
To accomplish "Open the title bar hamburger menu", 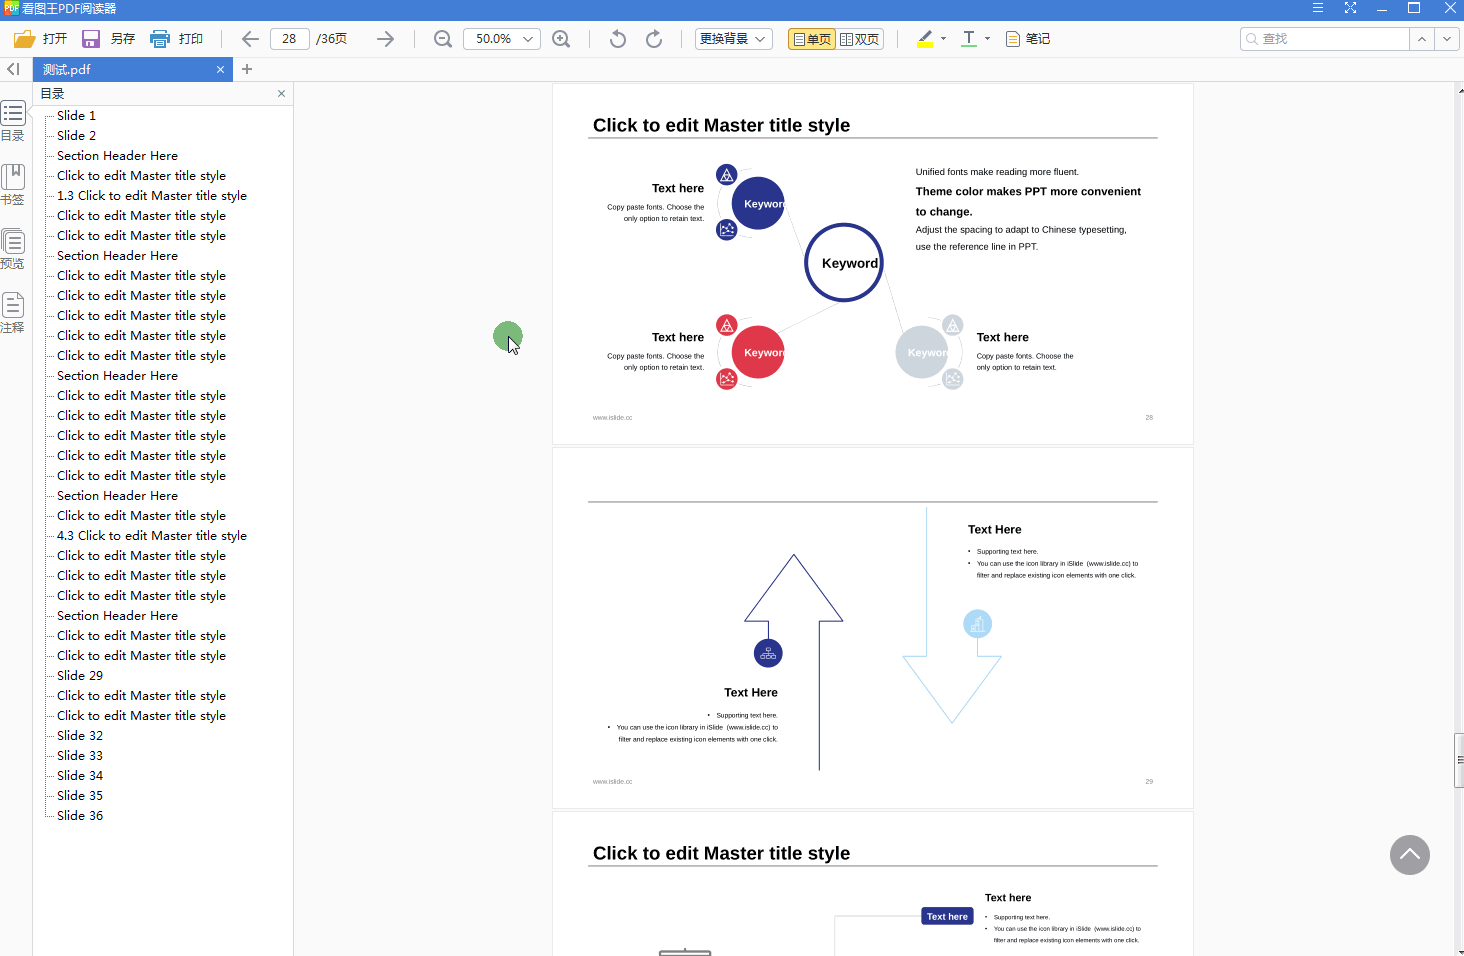I will tap(1318, 8).
